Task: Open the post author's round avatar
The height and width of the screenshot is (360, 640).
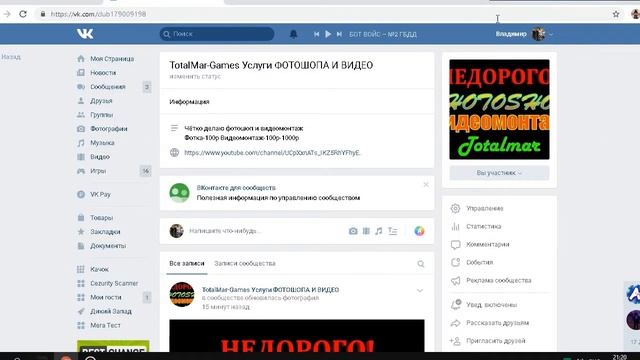Action: (x=182, y=294)
